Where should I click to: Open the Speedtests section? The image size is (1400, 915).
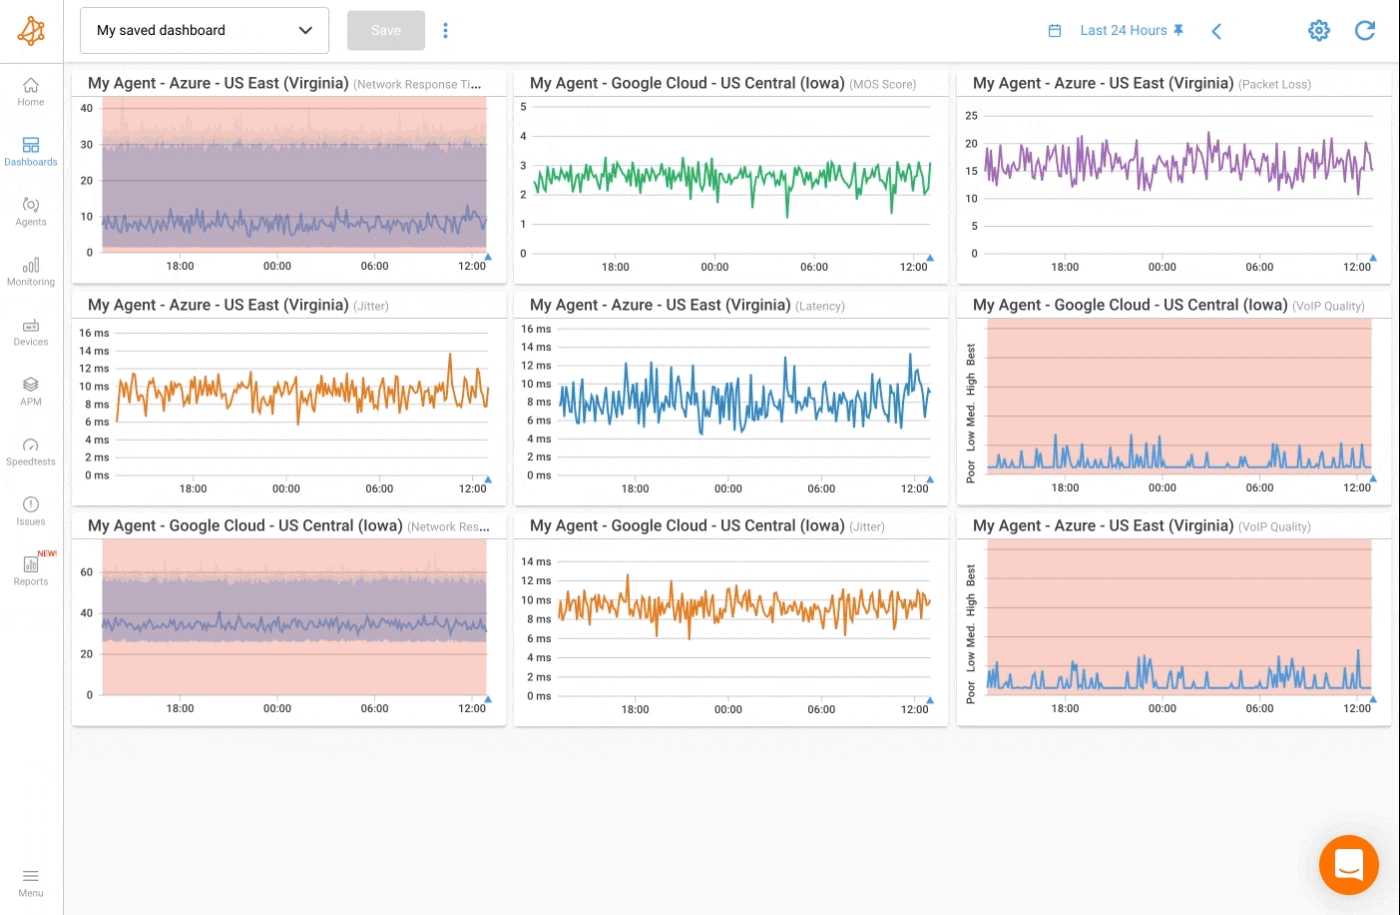(x=31, y=452)
